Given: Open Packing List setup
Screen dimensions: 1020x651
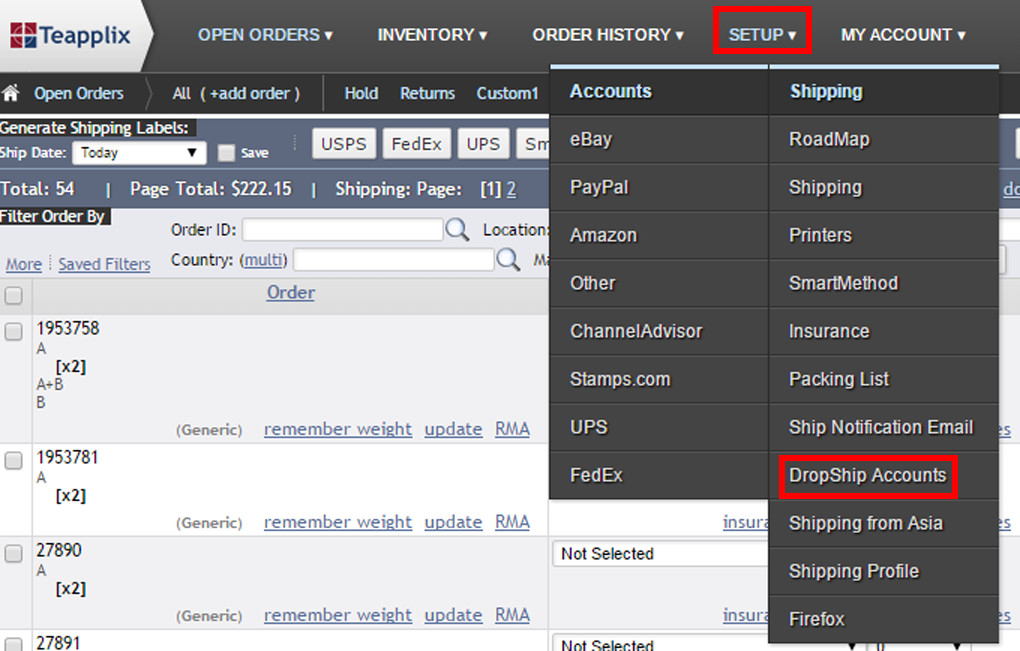Looking at the screenshot, I should click(884, 380).
